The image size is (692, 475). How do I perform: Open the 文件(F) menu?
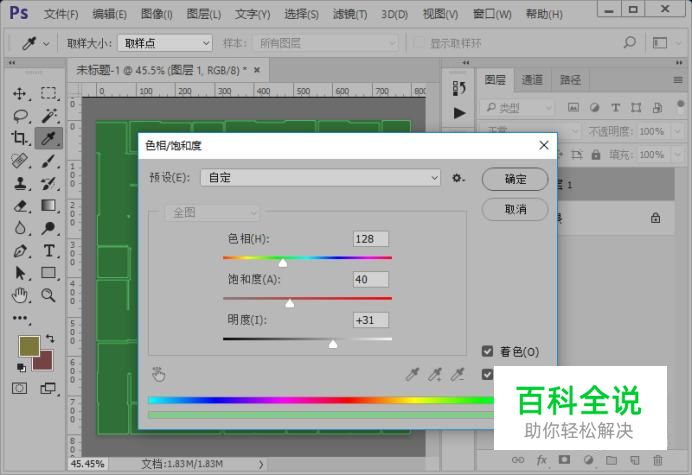[60, 14]
